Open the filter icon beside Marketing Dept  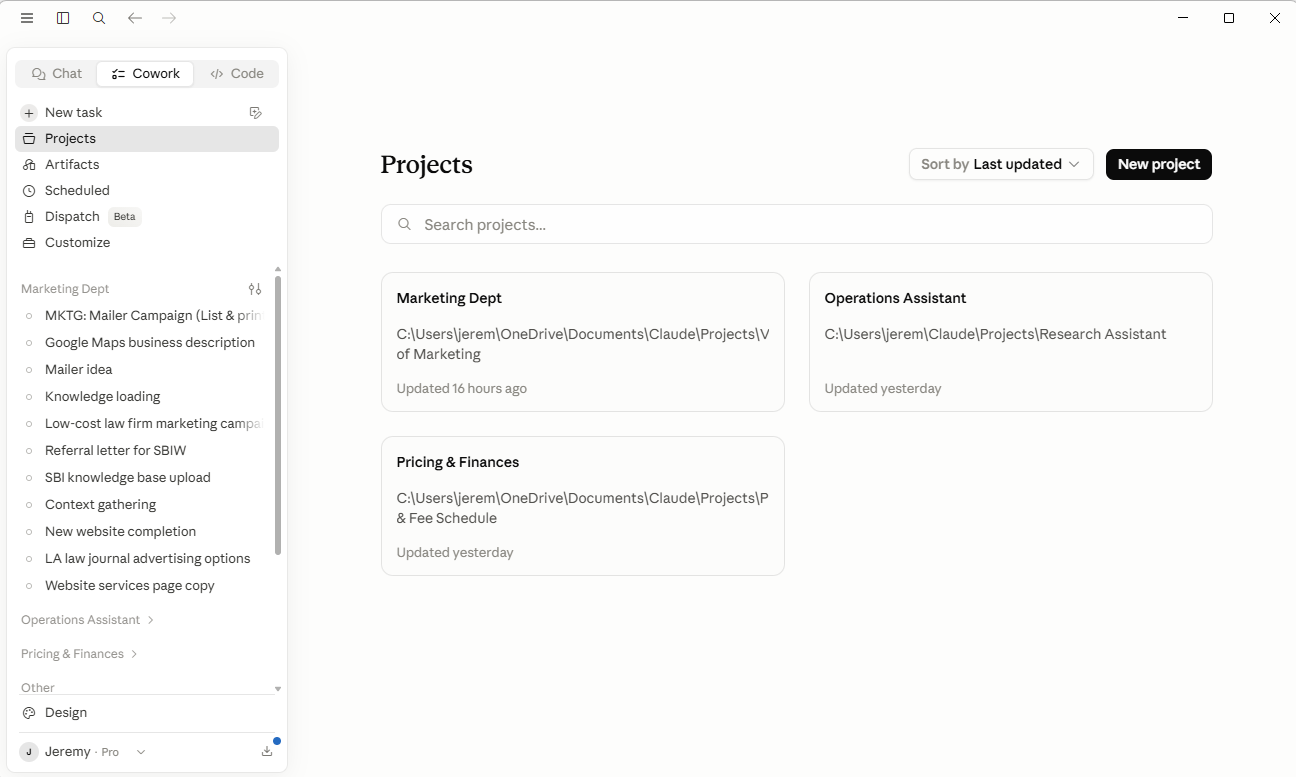pos(255,289)
